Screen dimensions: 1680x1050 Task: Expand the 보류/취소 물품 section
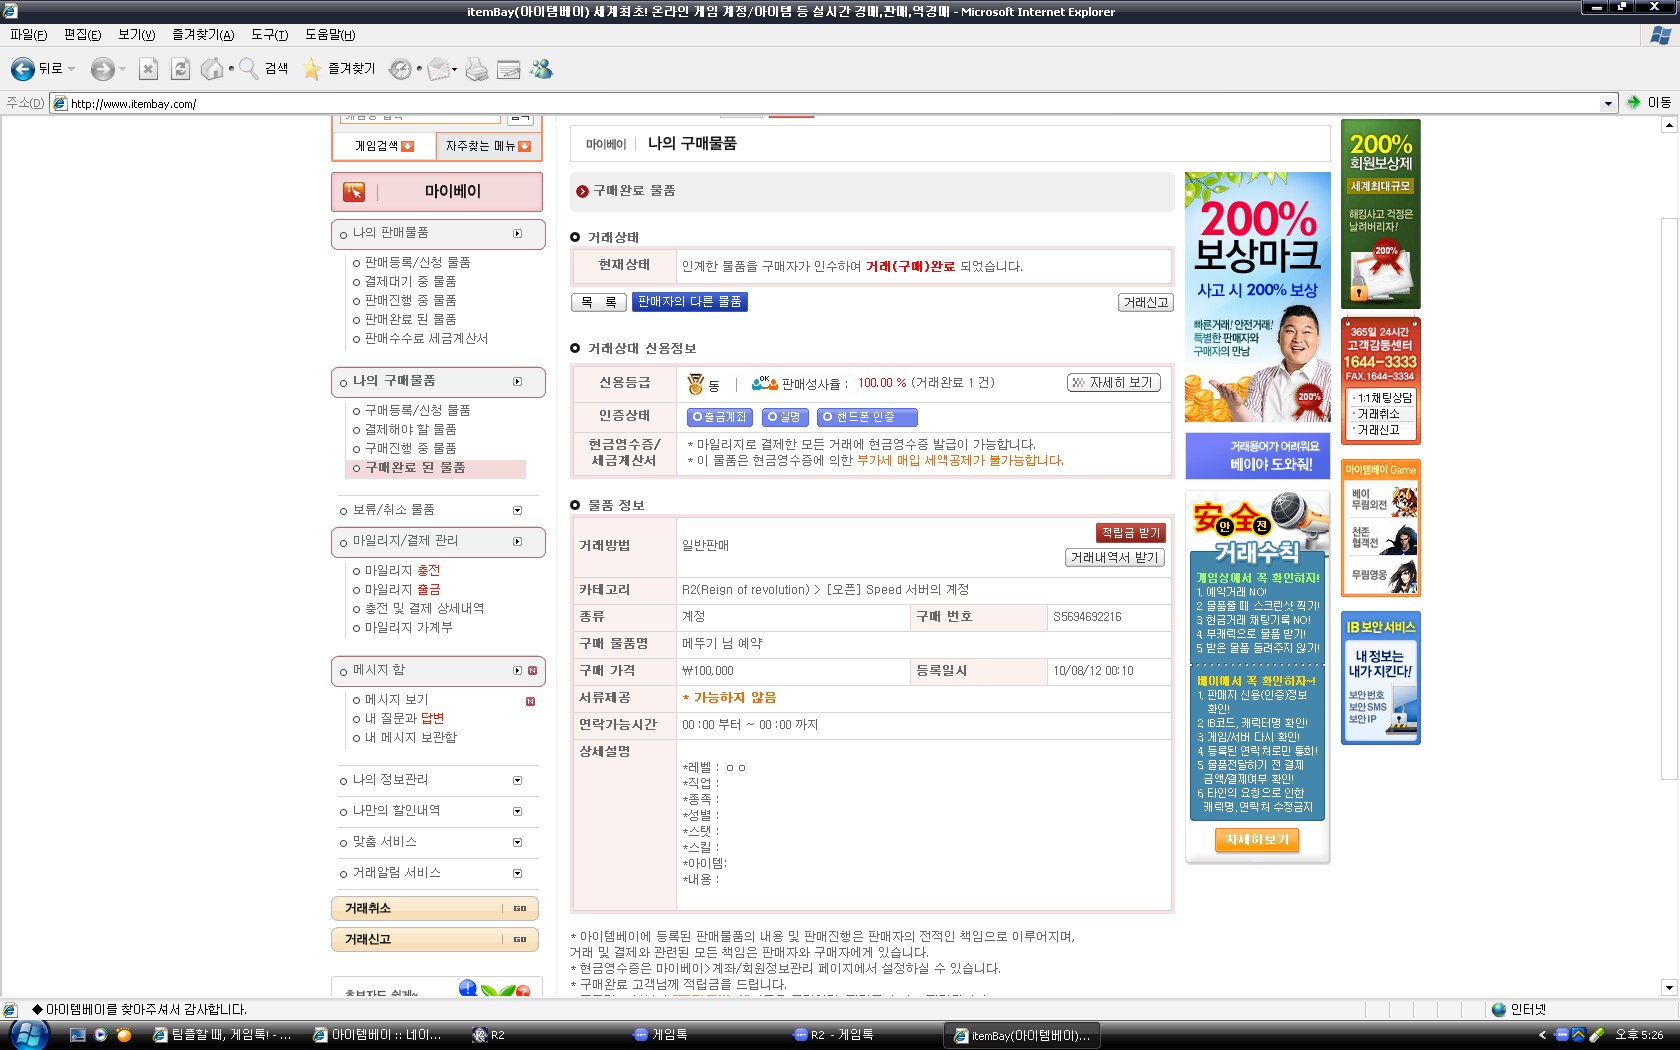pyautogui.click(x=517, y=510)
